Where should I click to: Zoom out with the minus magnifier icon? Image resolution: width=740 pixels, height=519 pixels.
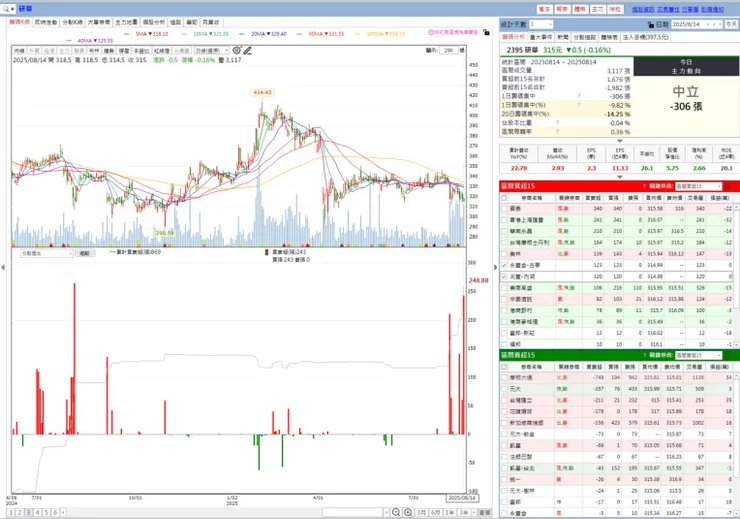[x=396, y=512]
